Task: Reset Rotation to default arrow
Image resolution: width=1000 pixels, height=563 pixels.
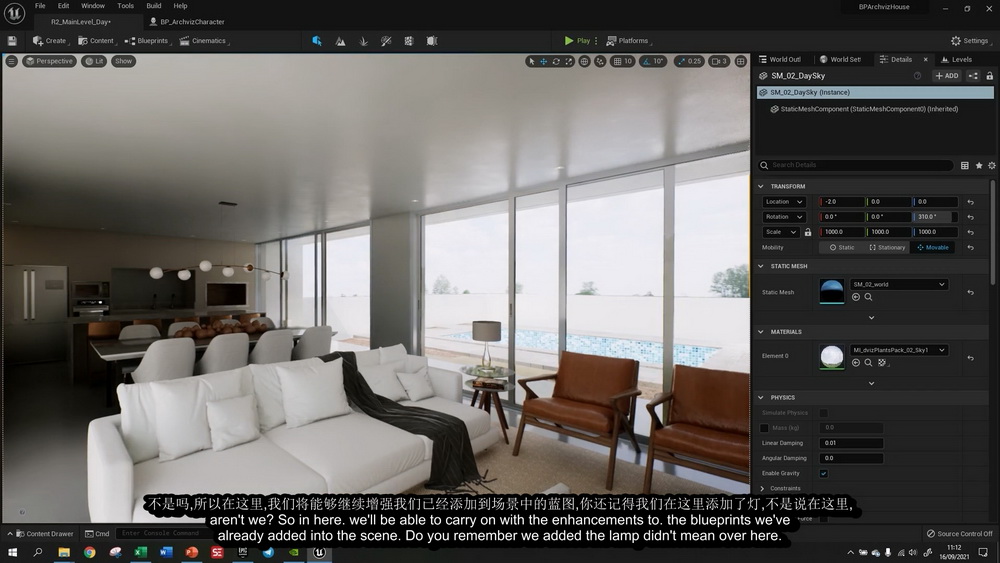Action: coord(971,217)
